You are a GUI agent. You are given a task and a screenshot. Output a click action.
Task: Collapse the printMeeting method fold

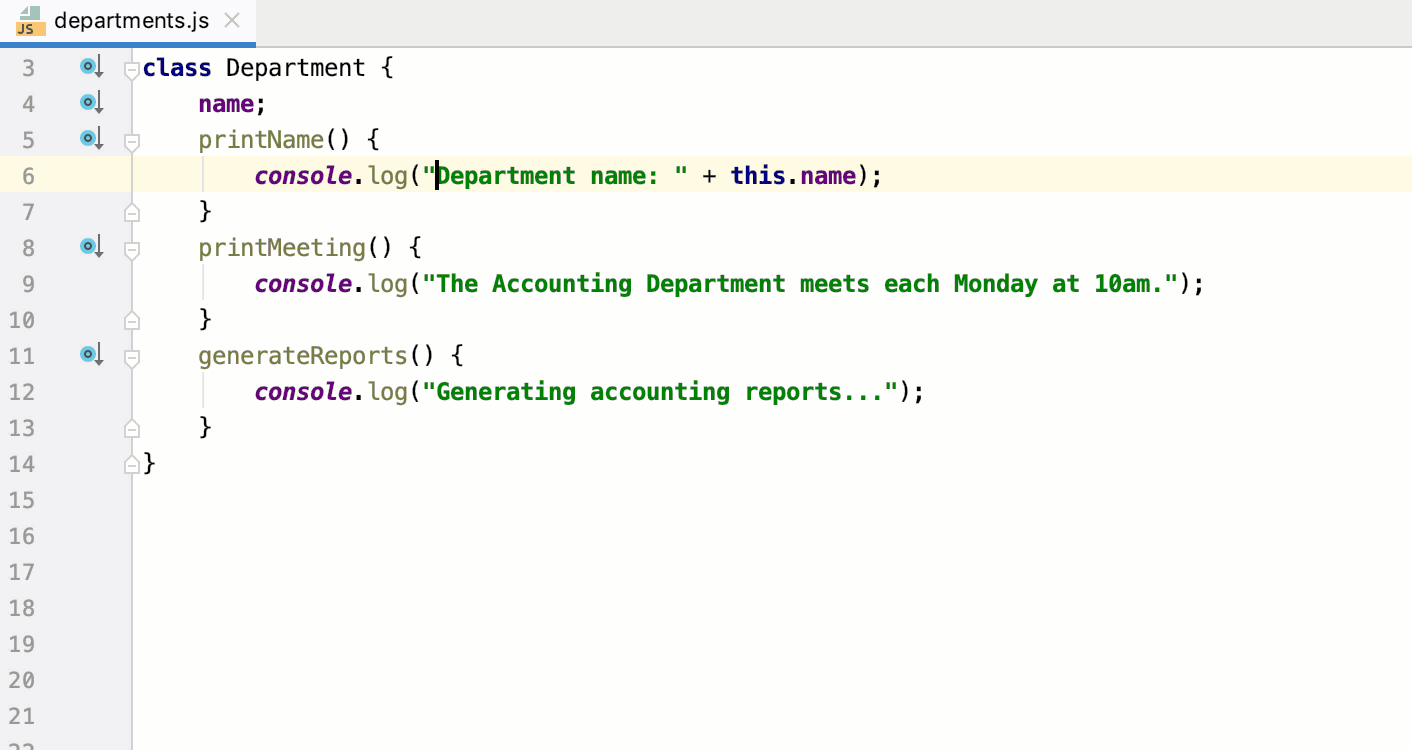[130, 247]
